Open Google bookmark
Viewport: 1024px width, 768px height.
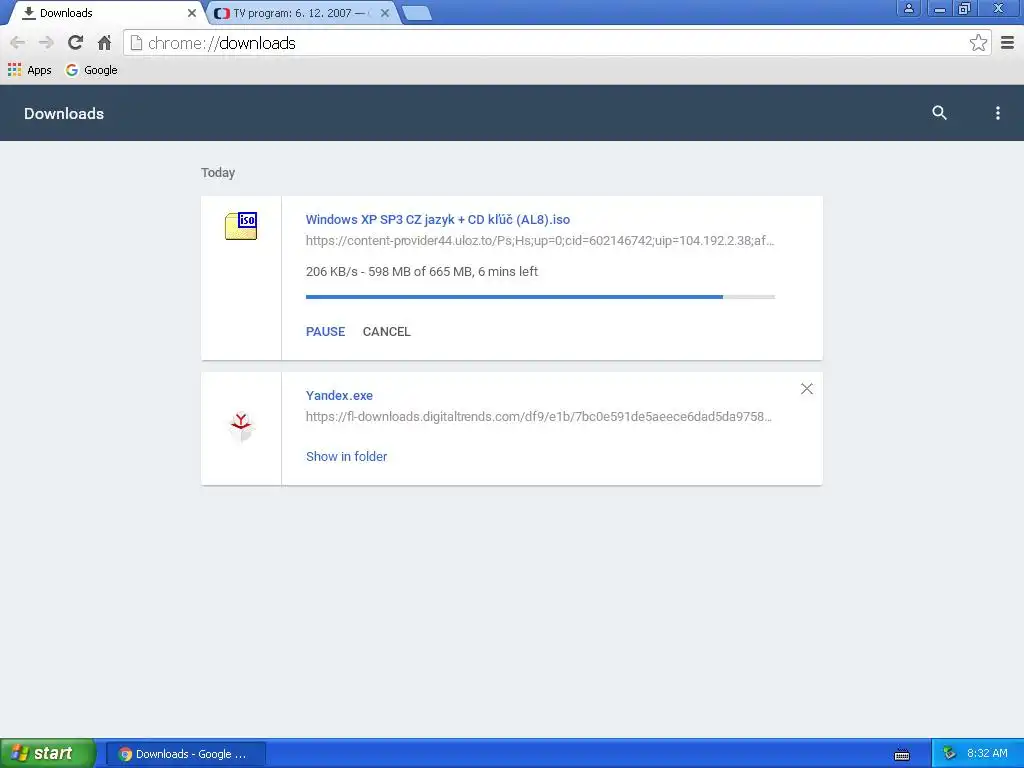tap(91, 70)
